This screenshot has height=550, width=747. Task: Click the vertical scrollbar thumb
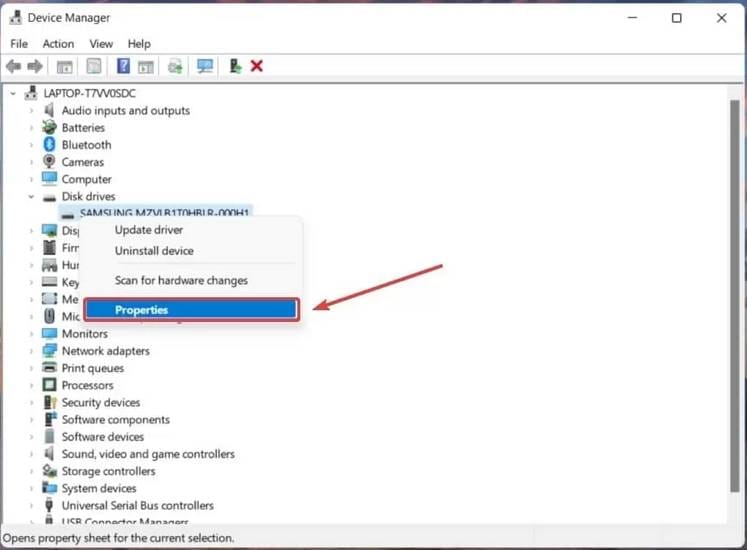735,295
